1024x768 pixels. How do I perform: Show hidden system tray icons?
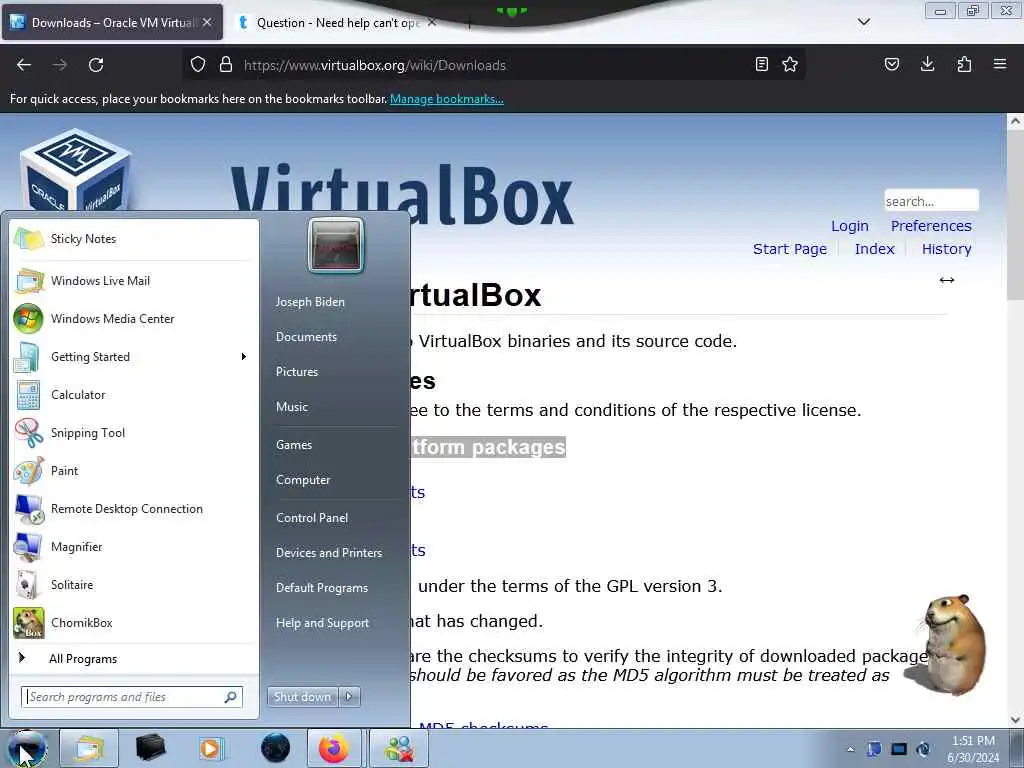[x=850, y=750]
